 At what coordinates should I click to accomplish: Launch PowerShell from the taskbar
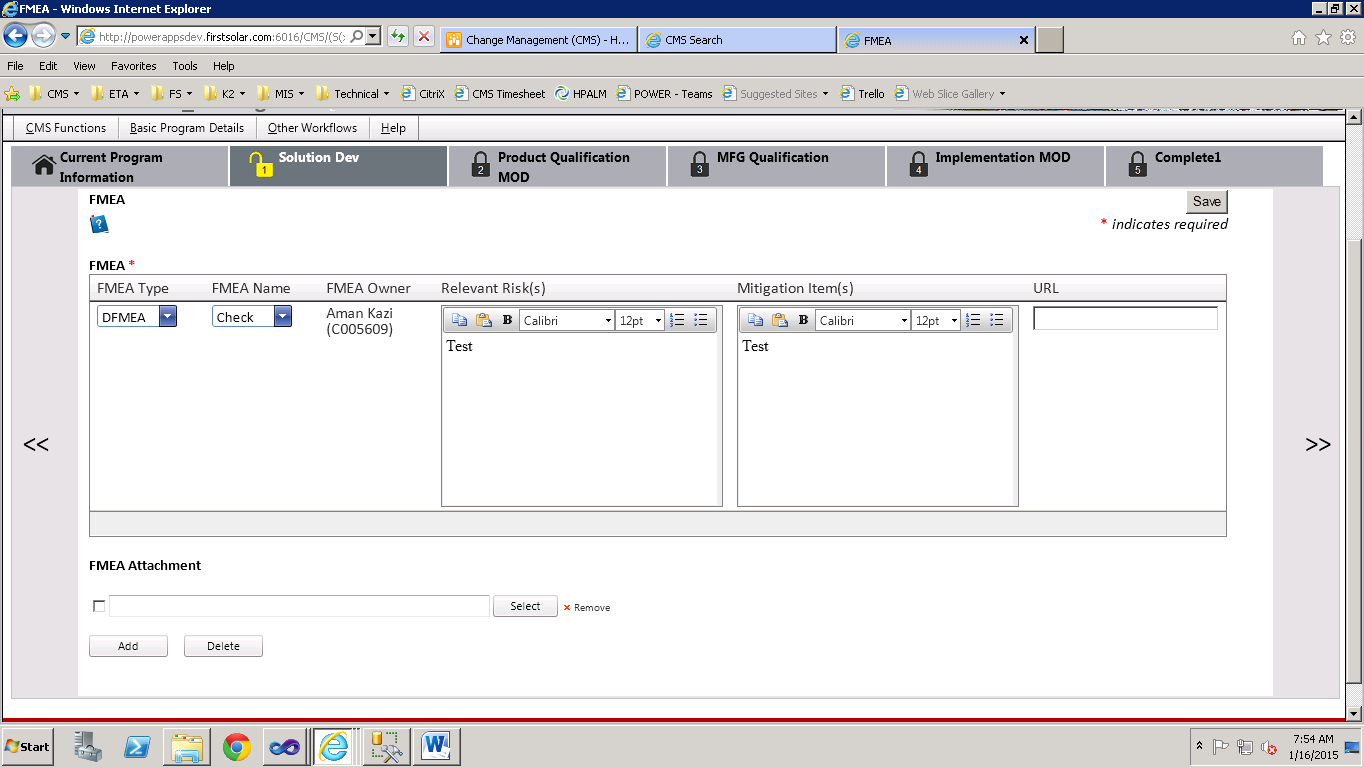tap(137, 747)
